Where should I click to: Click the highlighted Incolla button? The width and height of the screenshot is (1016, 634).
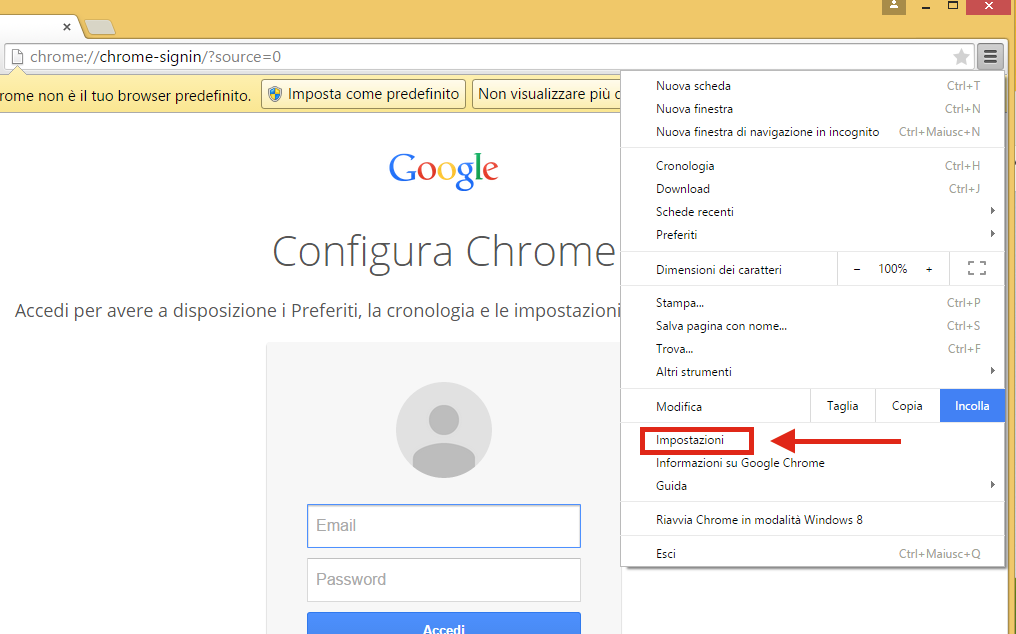(x=972, y=406)
